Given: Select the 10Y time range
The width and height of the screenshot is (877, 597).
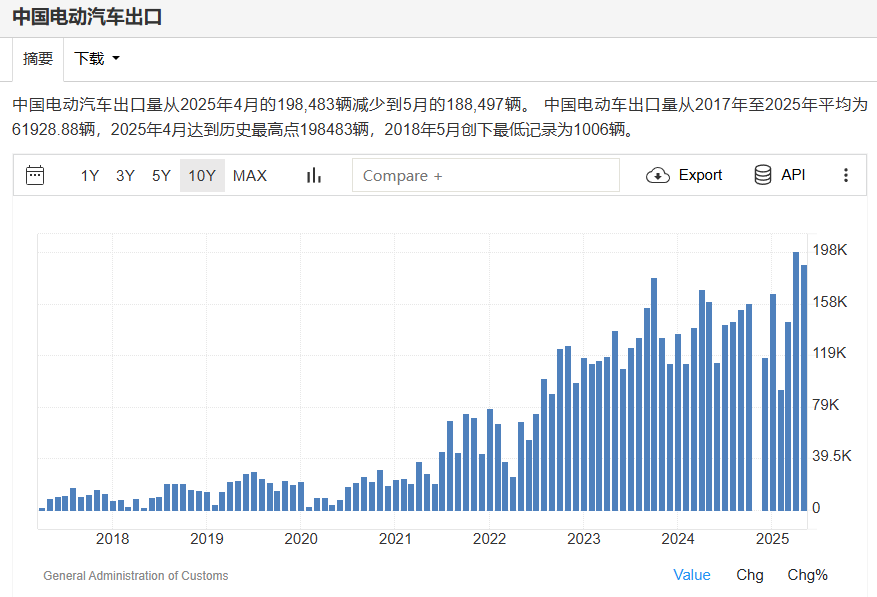Looking at the screenshot, I should (x=202, y=176).
